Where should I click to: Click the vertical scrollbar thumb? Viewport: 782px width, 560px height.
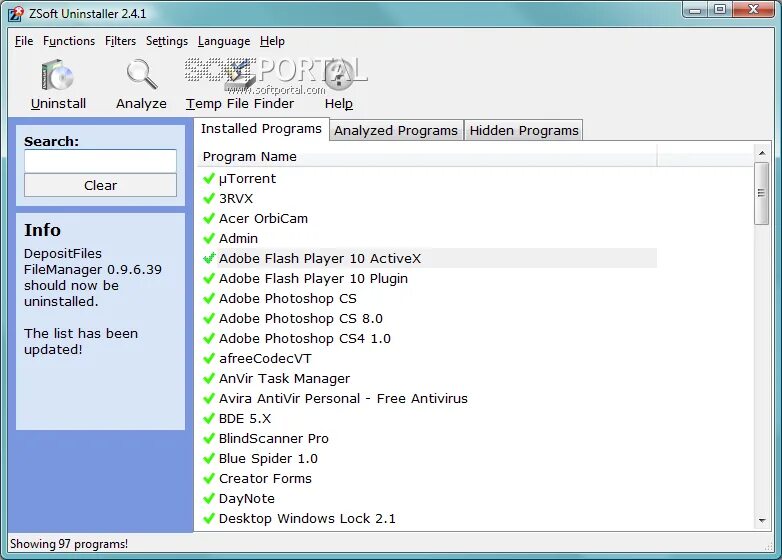tap(762, 193)
